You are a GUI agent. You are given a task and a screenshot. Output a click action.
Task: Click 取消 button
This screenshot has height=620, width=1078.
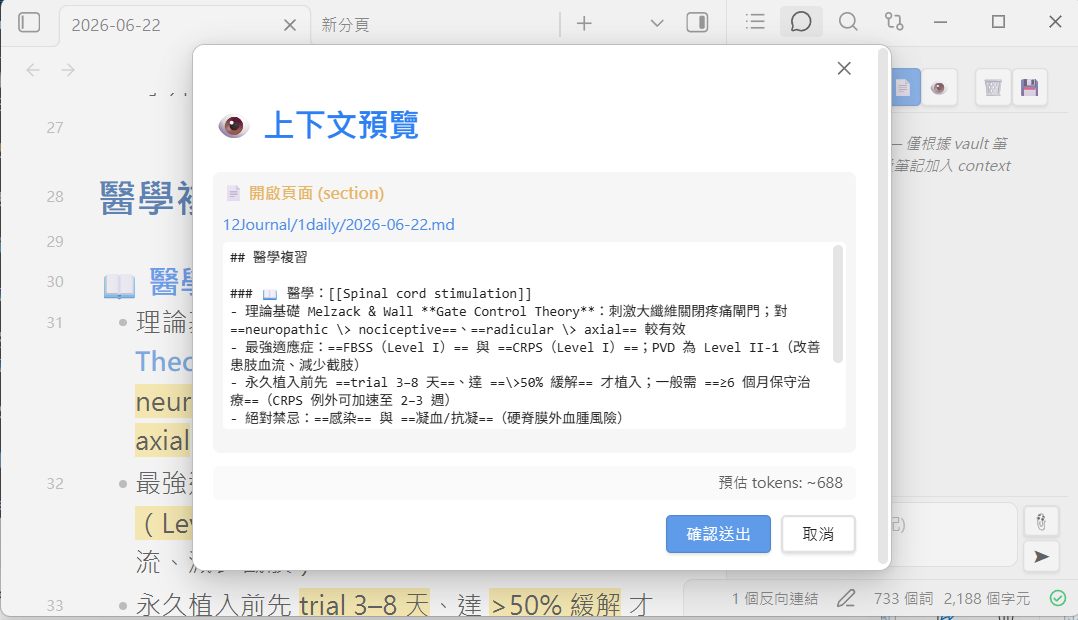[x=818, y=534]
